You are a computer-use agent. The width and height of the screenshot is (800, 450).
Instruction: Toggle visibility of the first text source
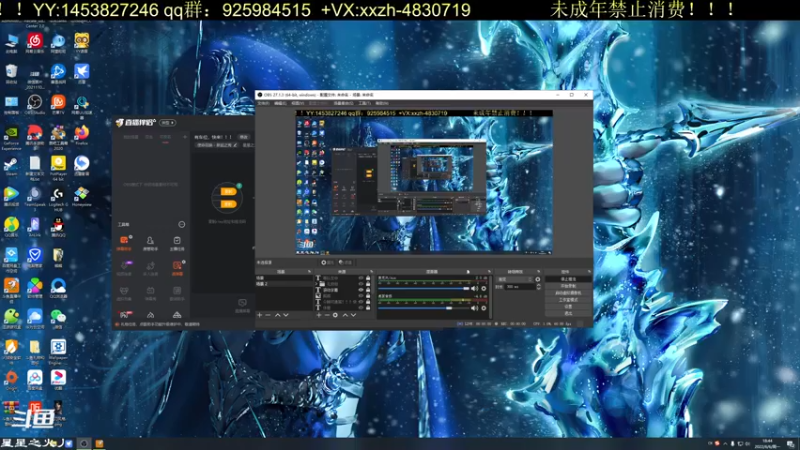coord(361,278)
